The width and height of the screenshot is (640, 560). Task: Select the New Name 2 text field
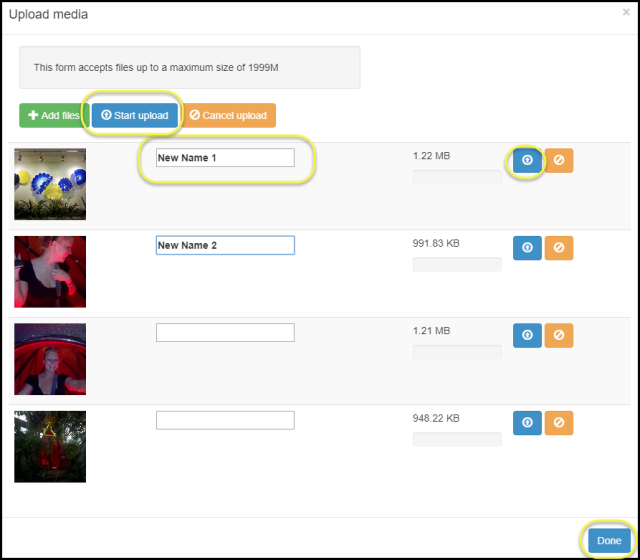tap(225, 245)
